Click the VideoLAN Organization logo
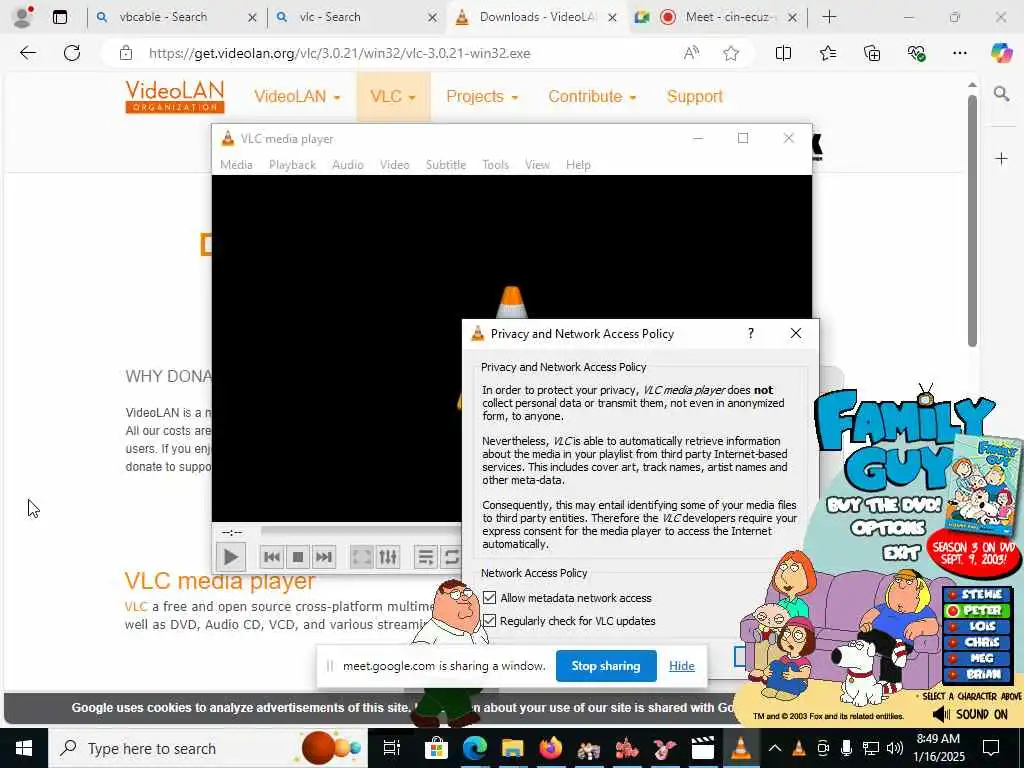This screenshot has width=1024, height=768. [174, 97]
